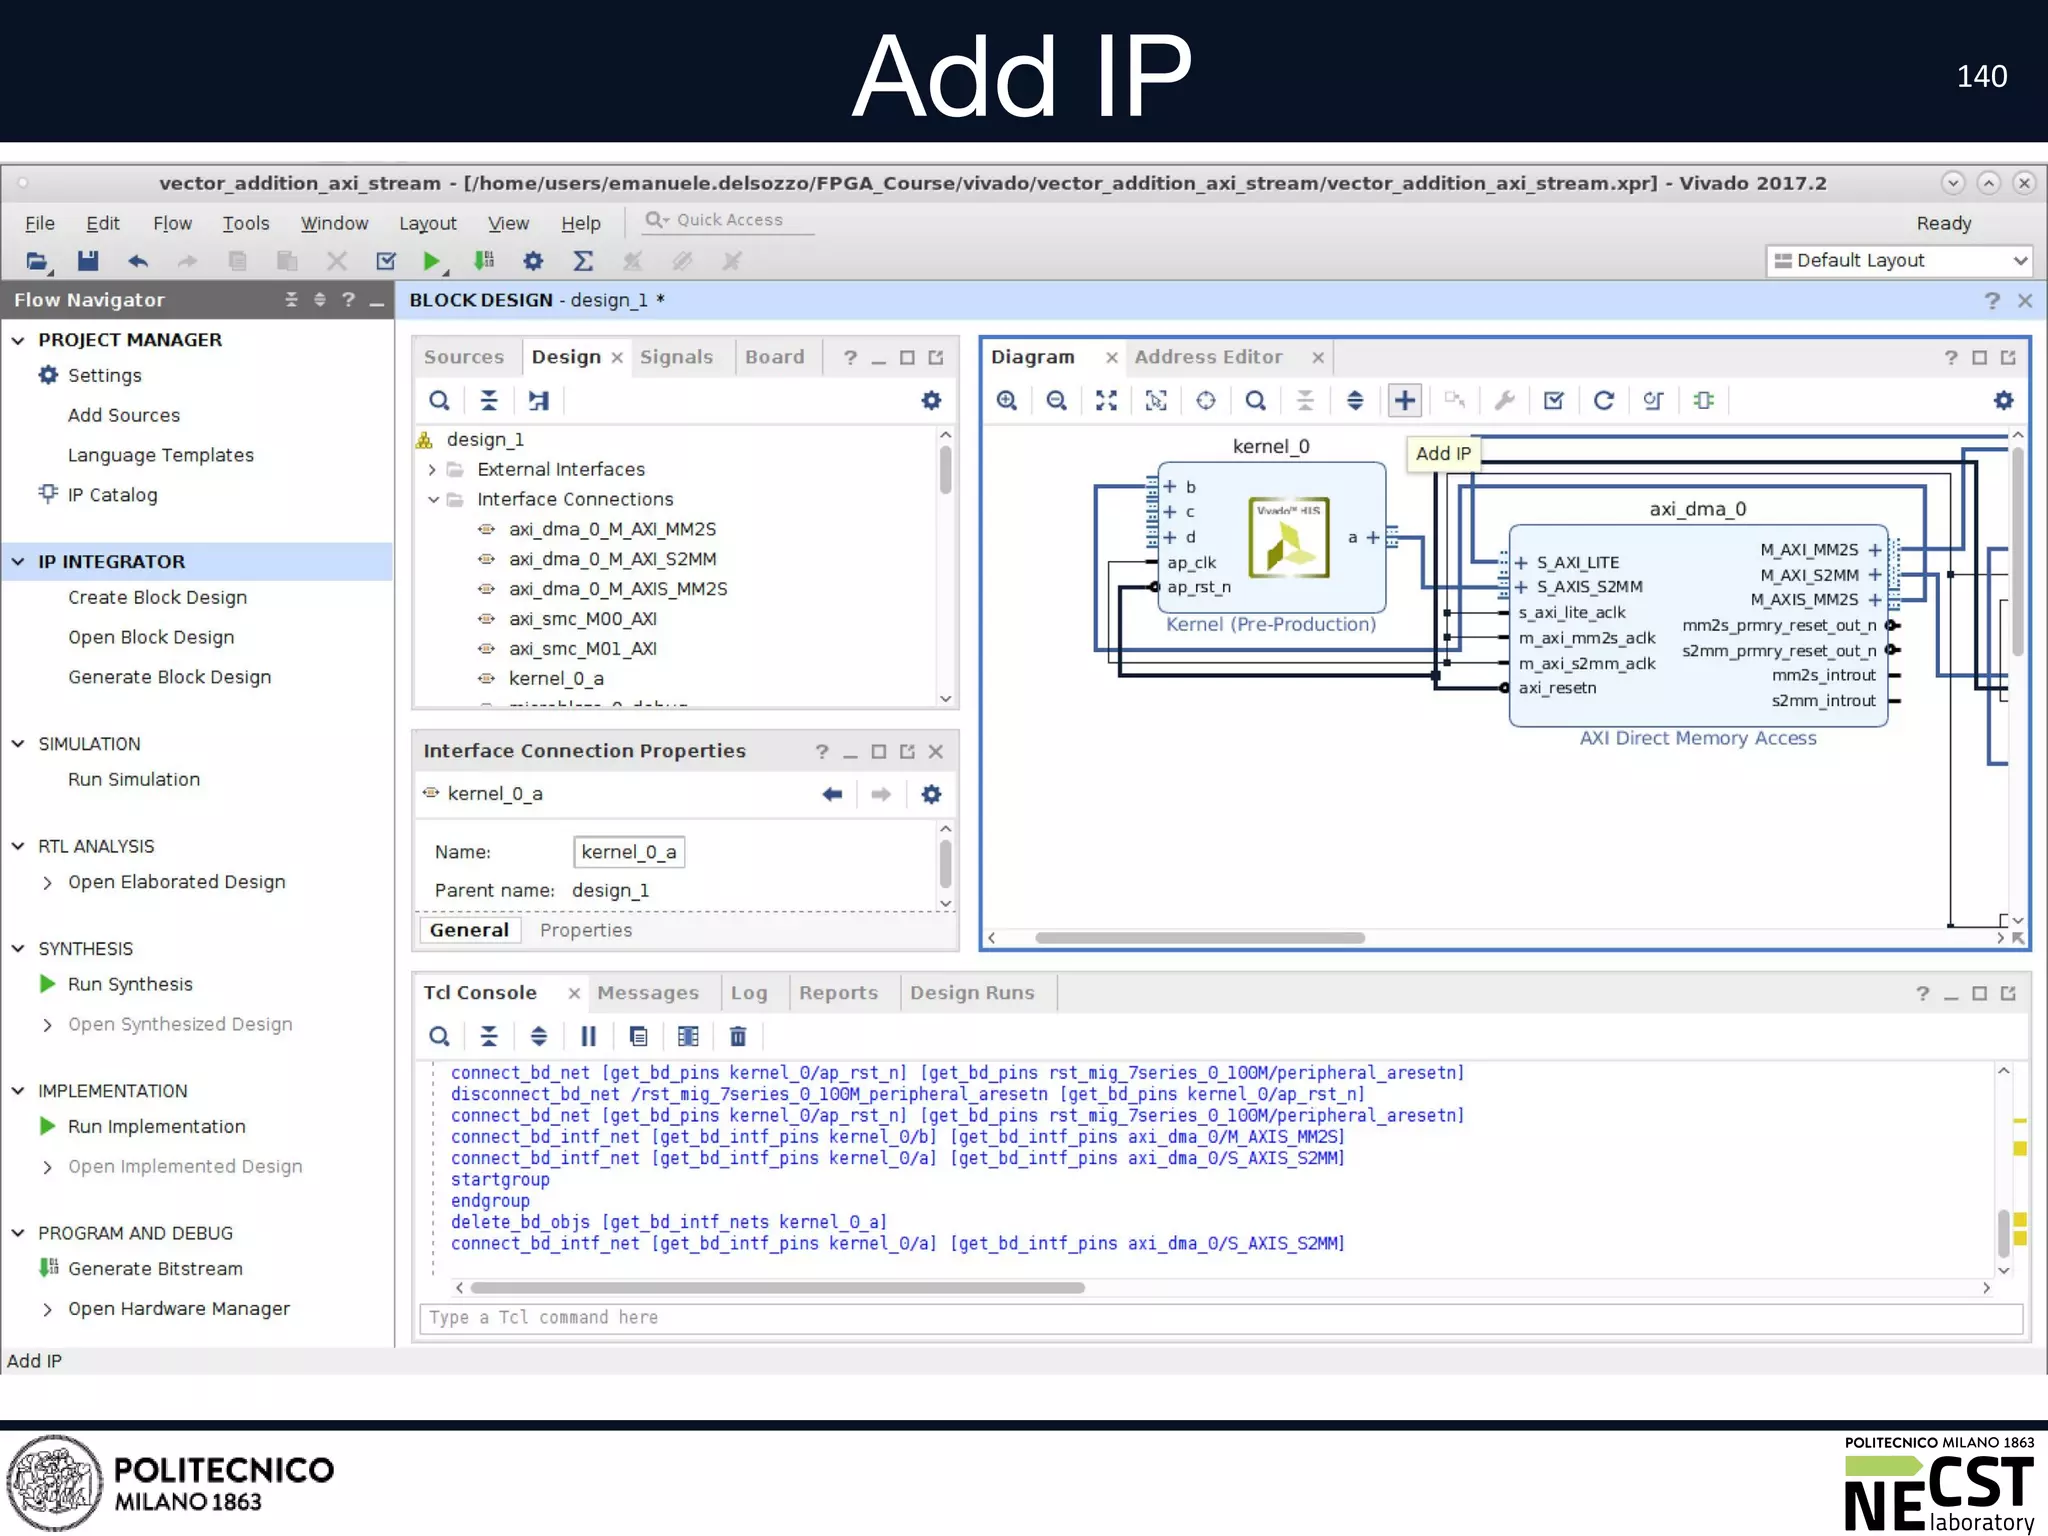Expand the External Interfaces tree node
This screenshot has height=1536, width=2048.
coord(432,469)
